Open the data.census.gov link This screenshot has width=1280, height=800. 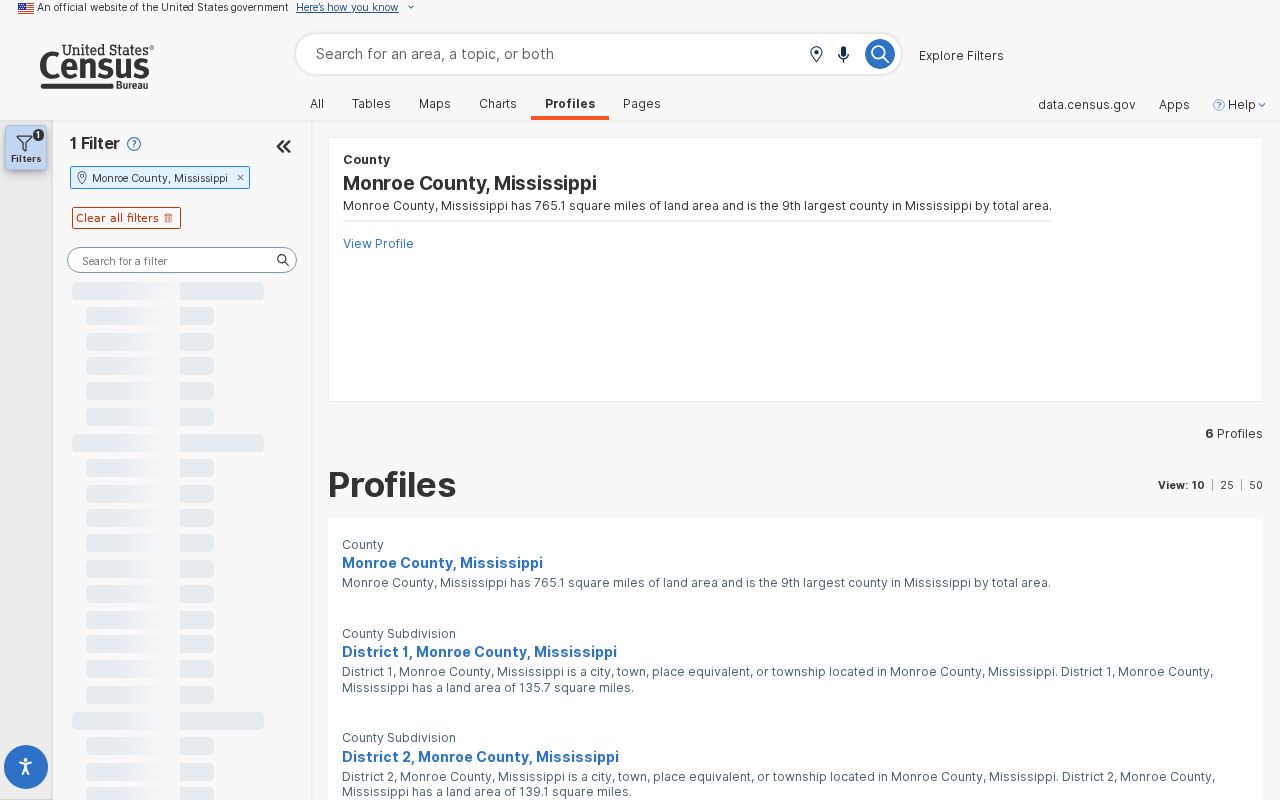pos(1086,104)
